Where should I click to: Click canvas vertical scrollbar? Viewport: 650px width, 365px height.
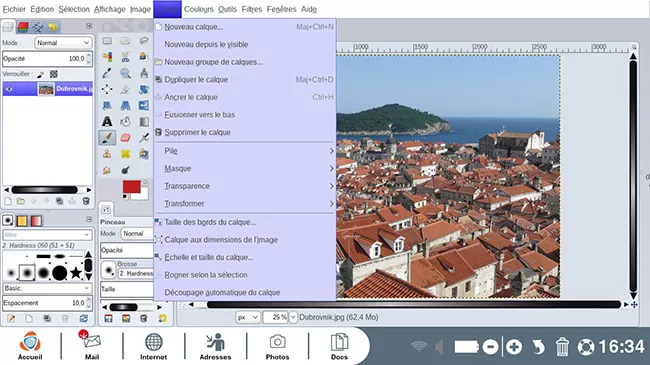633,176
